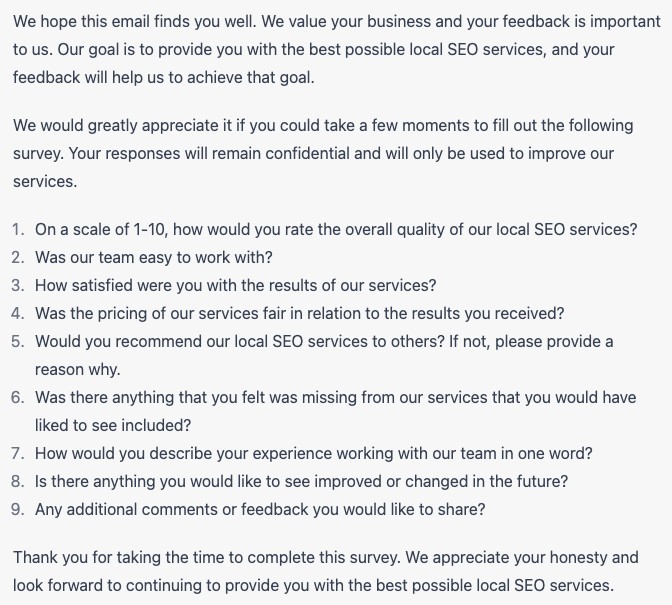
Task: Click question 9 about additional comments
Action: coord(260,509)
